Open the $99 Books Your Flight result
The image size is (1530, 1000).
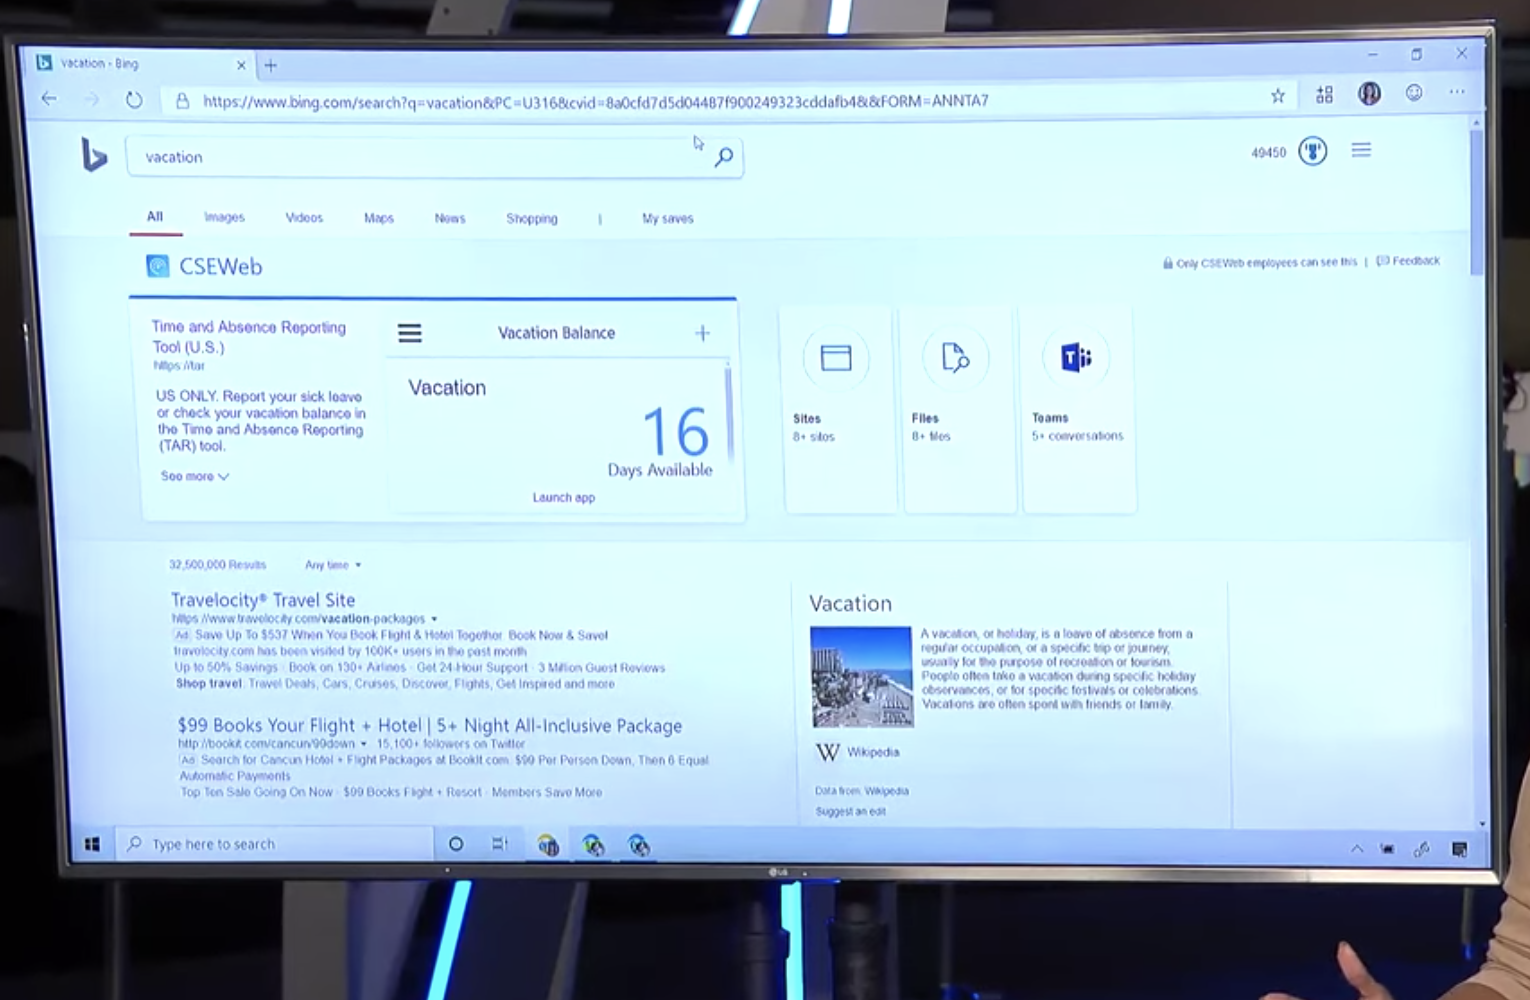(x=430, y=725)
